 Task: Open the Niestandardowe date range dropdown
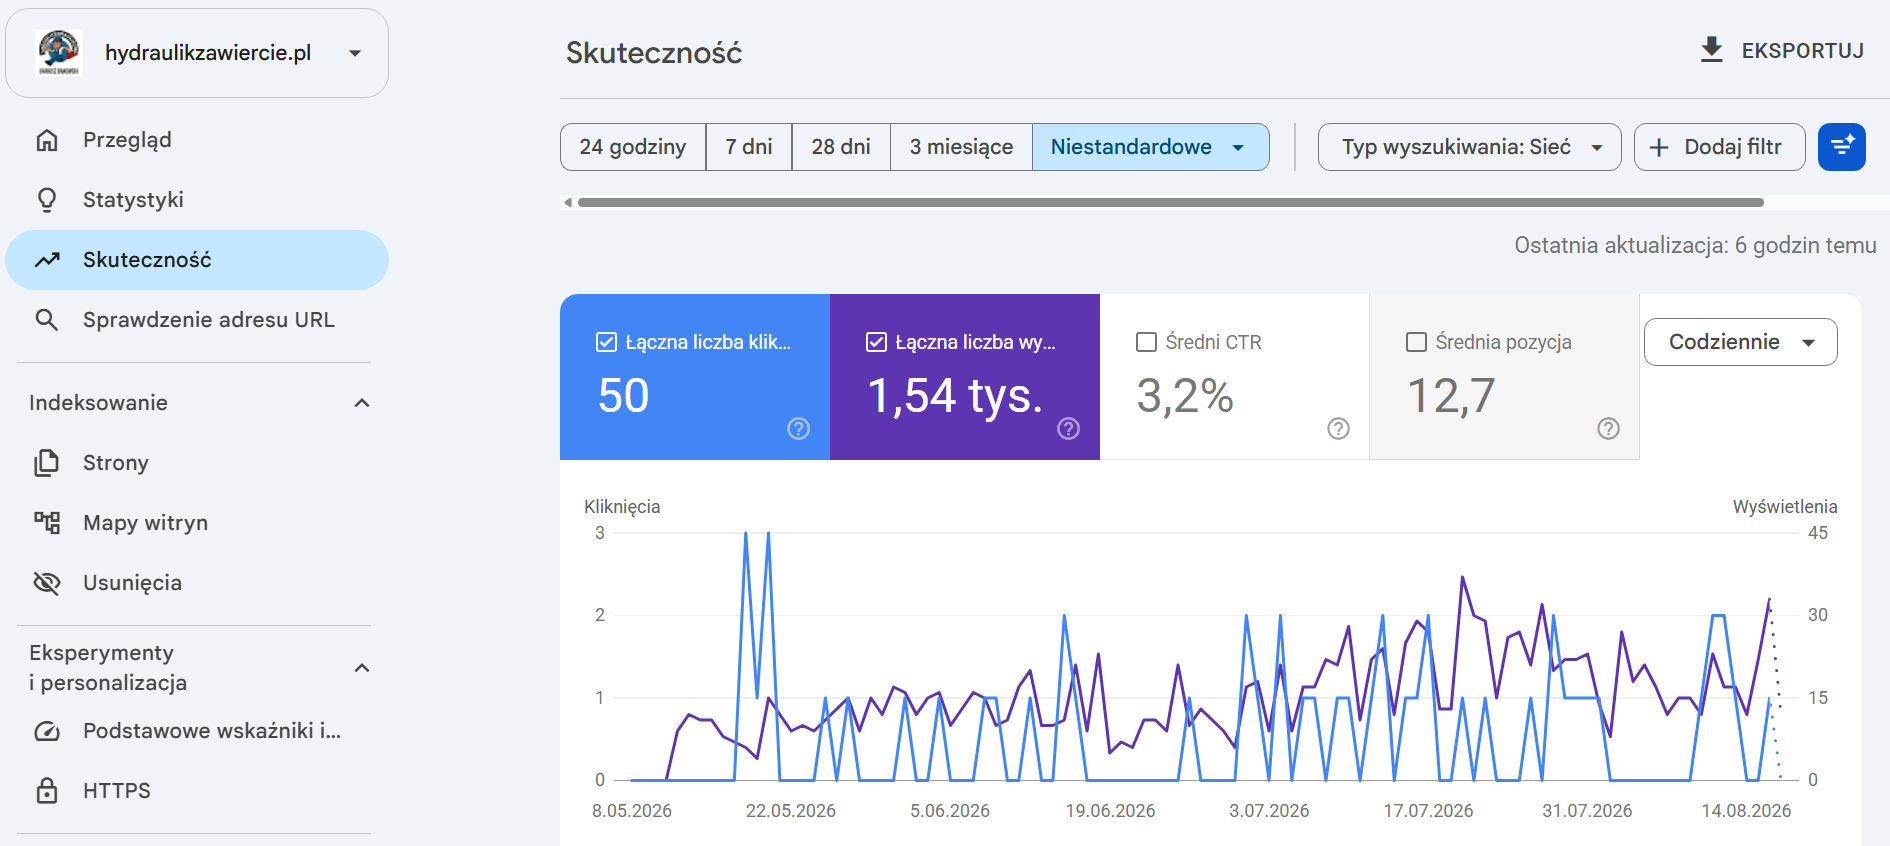[1150, 147]
